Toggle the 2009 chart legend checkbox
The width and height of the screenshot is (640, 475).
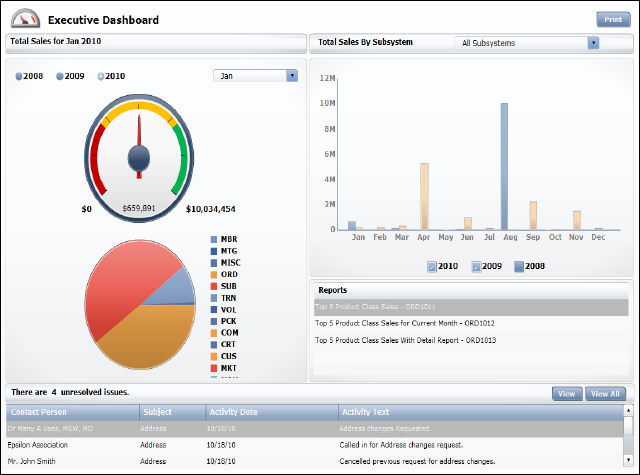pos(475,267)
